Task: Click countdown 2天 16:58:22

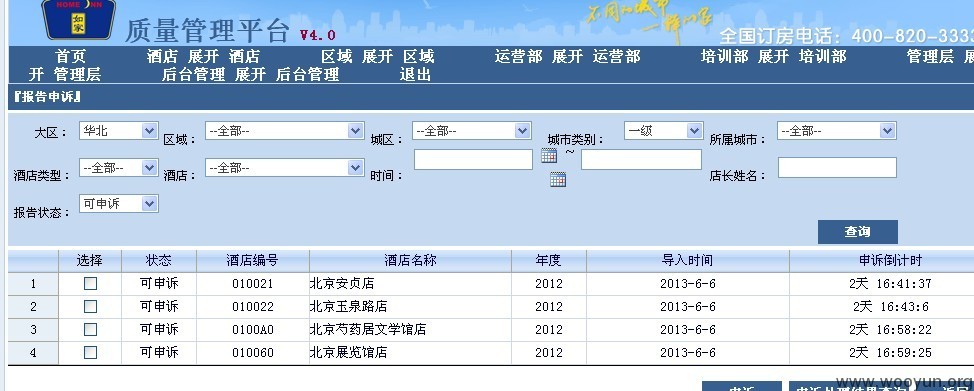Action: [890, 330]
